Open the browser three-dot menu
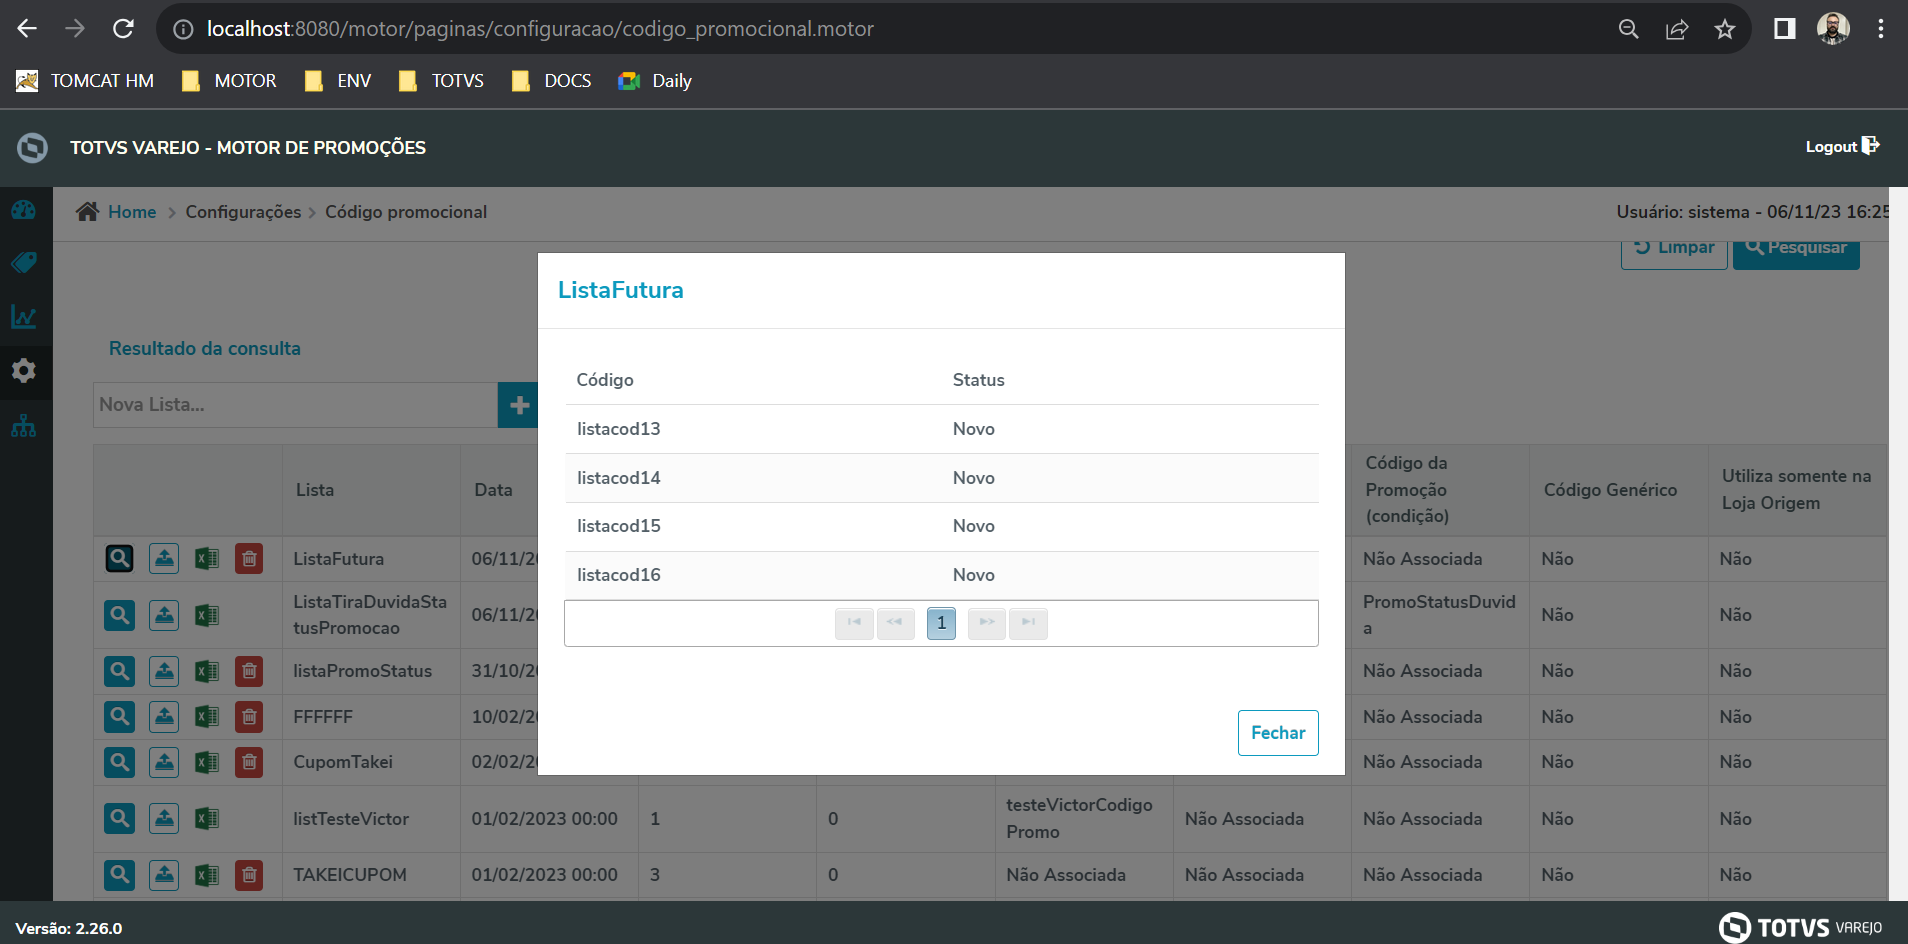The image size is (1908, 944). pyautogui.click(x=1881, y=29)
